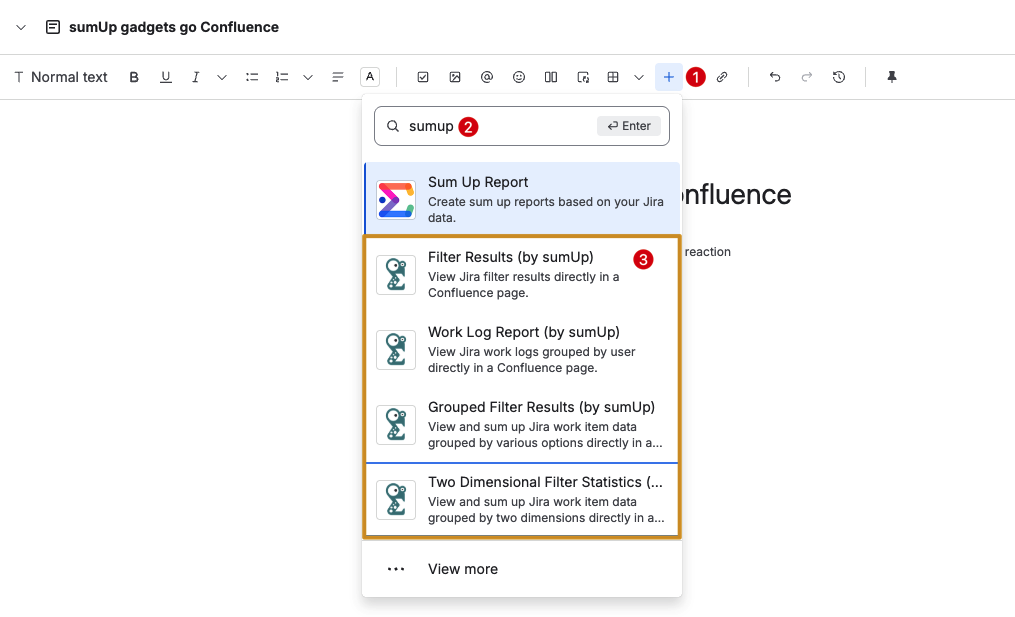Insert a numbered list
Screen dimensions: 1015x617
(282, 77)
